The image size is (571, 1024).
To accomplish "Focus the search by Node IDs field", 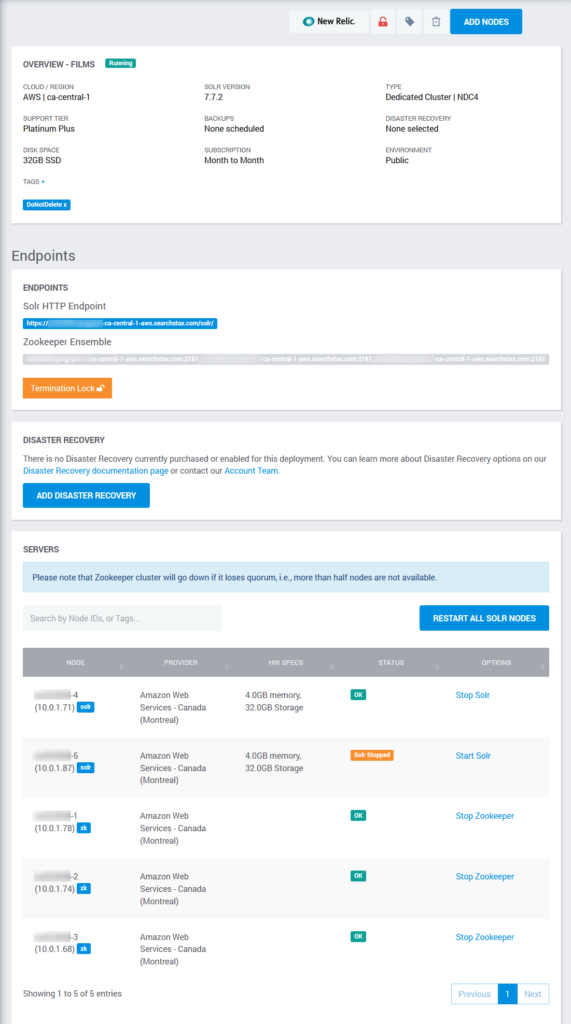I will (122, 618).
